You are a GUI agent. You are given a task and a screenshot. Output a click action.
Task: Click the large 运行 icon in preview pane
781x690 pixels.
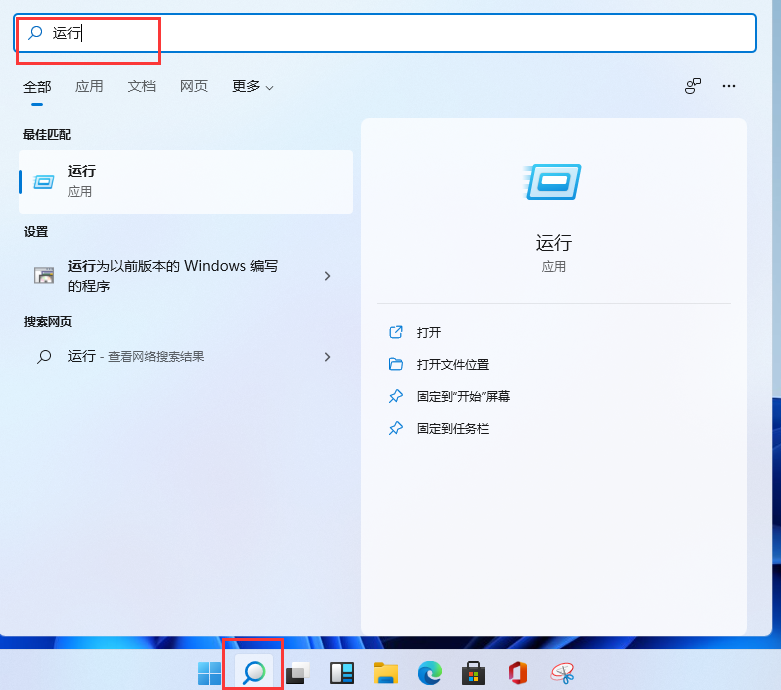point(553,182)
